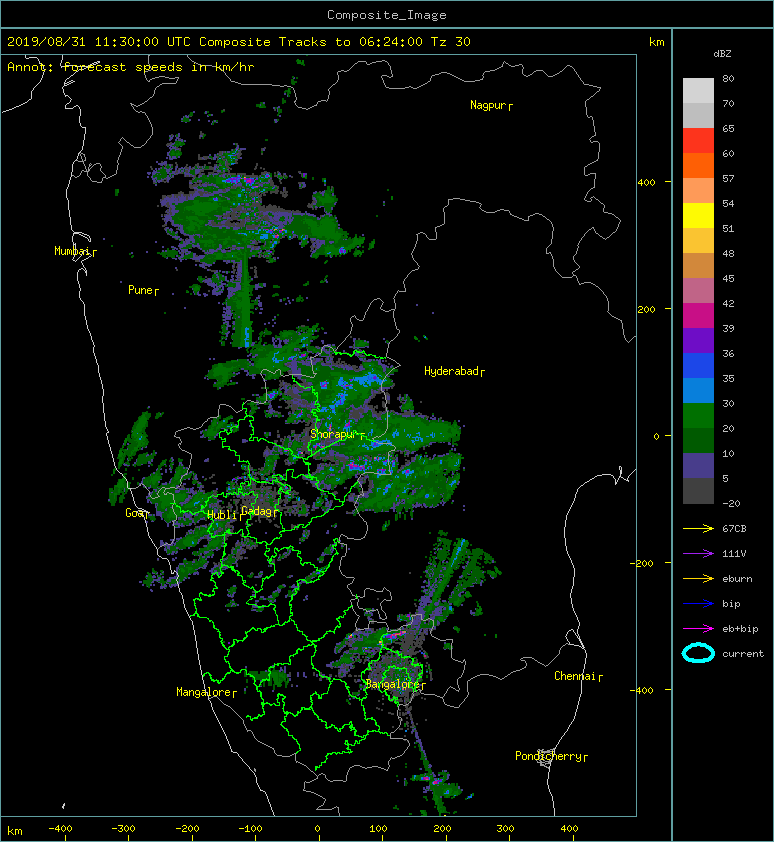This screenshot has height=842, width=774.
Task: Click the 300 tick on horizontal axis
Action: point(505,829)
